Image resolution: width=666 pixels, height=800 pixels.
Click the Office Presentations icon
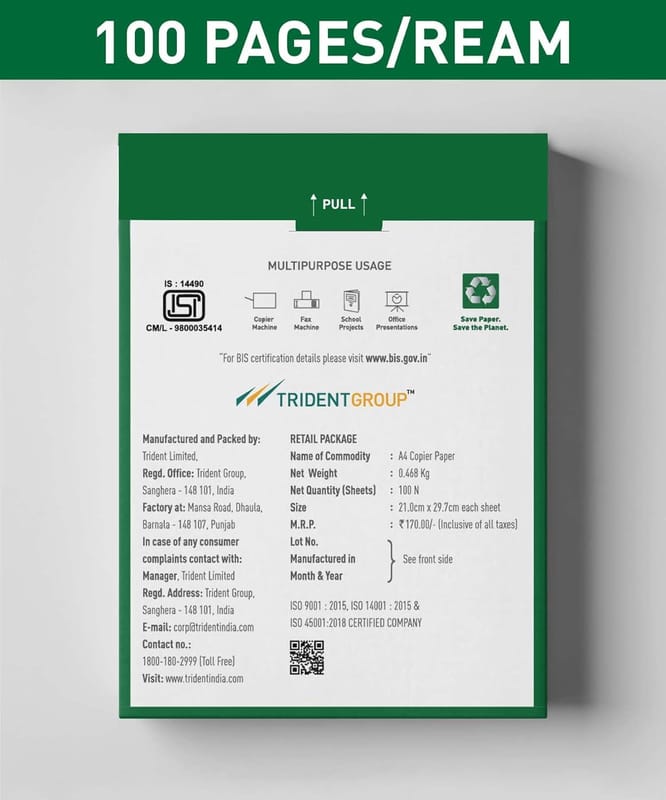tap(397, 301)
